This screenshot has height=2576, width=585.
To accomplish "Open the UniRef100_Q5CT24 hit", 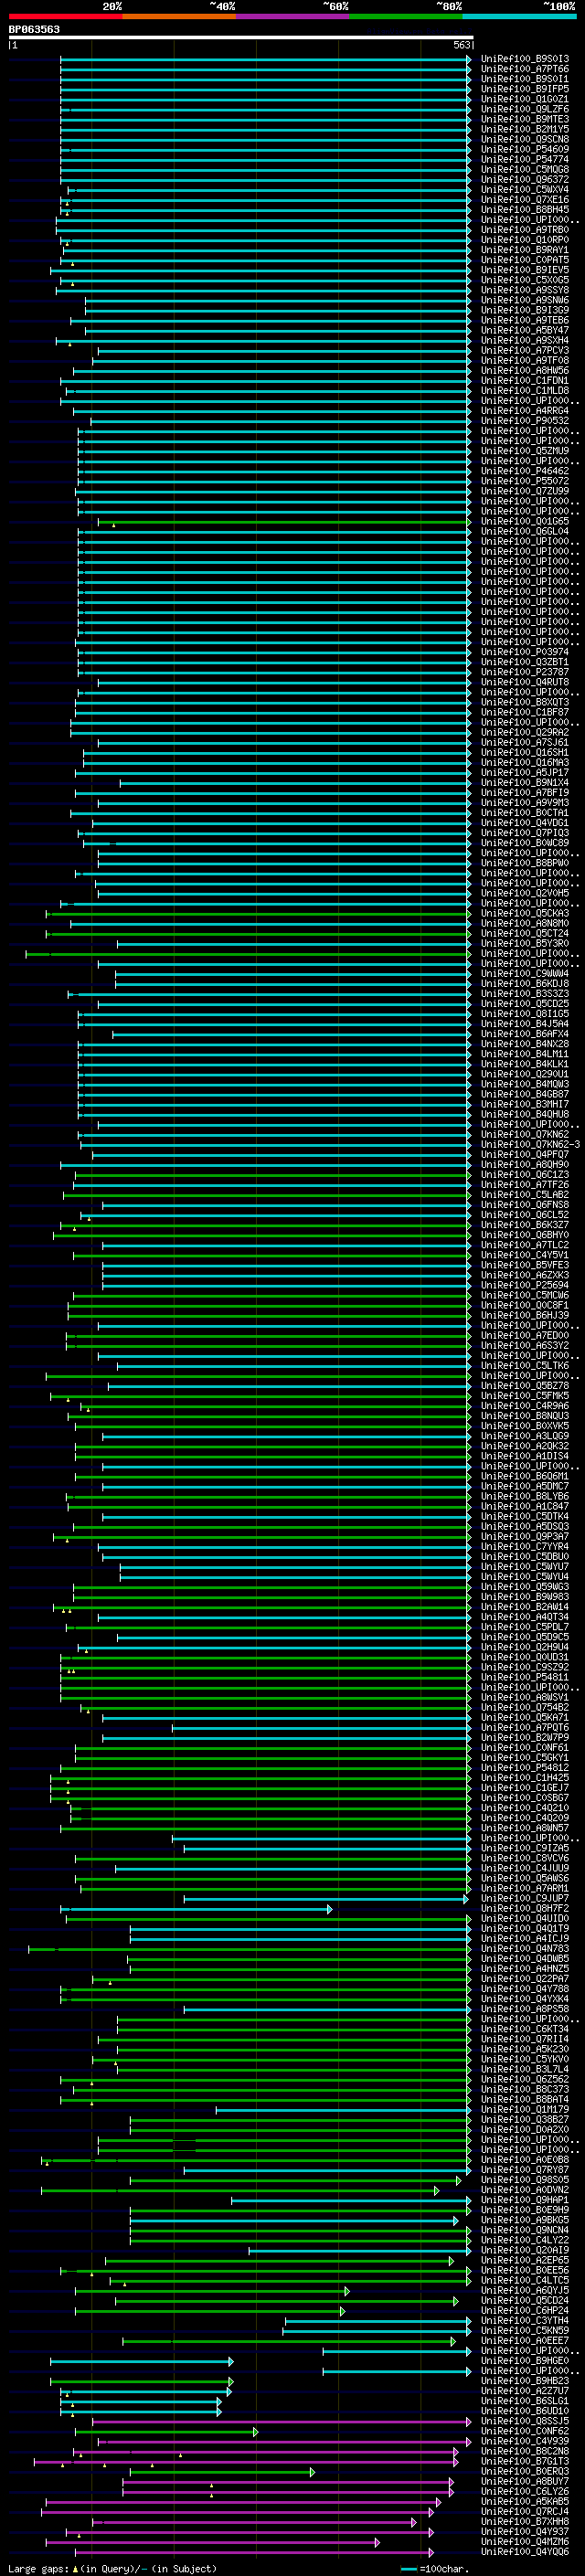I will tap(524, 934).
